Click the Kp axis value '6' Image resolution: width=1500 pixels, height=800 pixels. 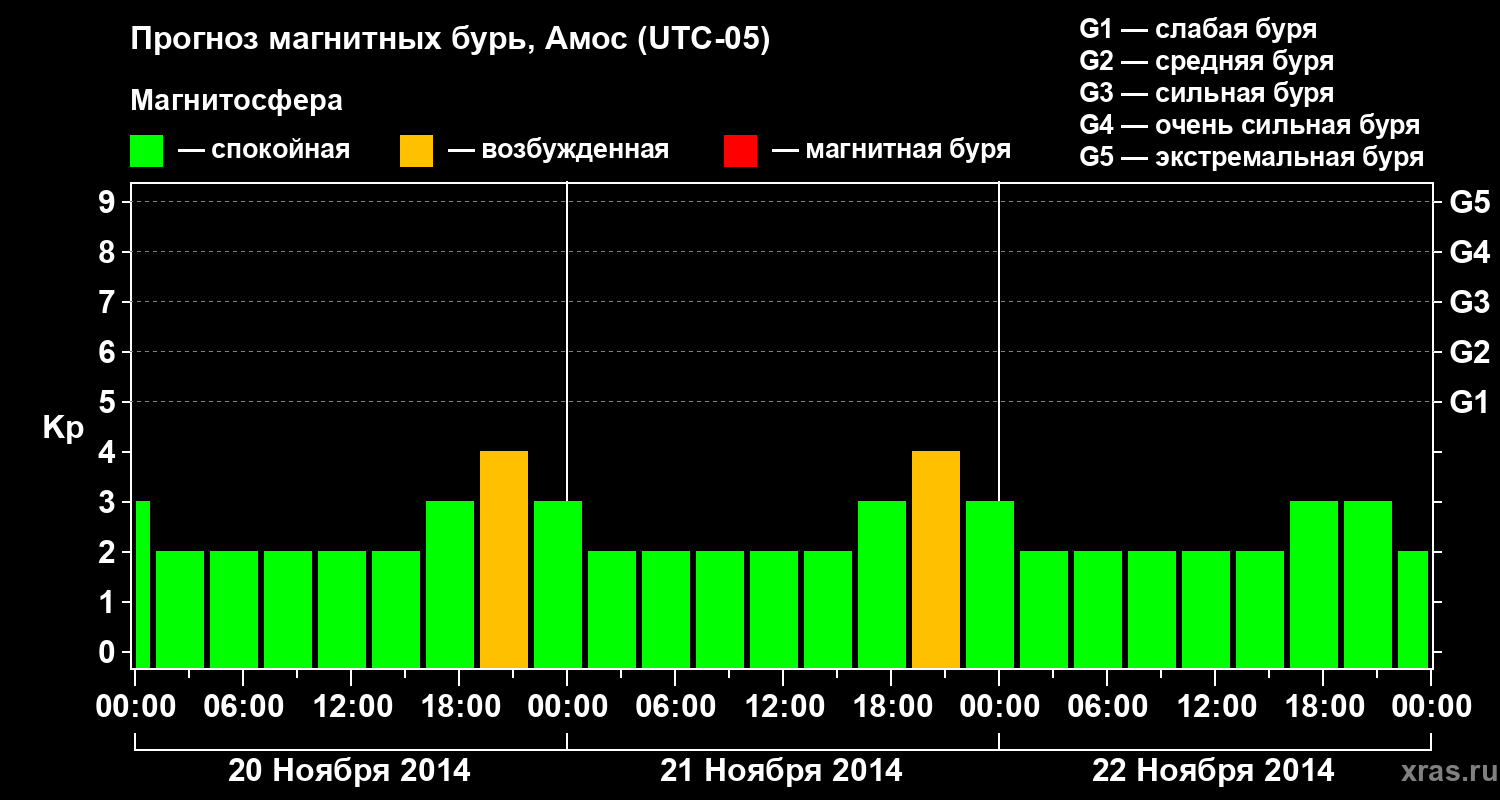(x=109, y=352)
